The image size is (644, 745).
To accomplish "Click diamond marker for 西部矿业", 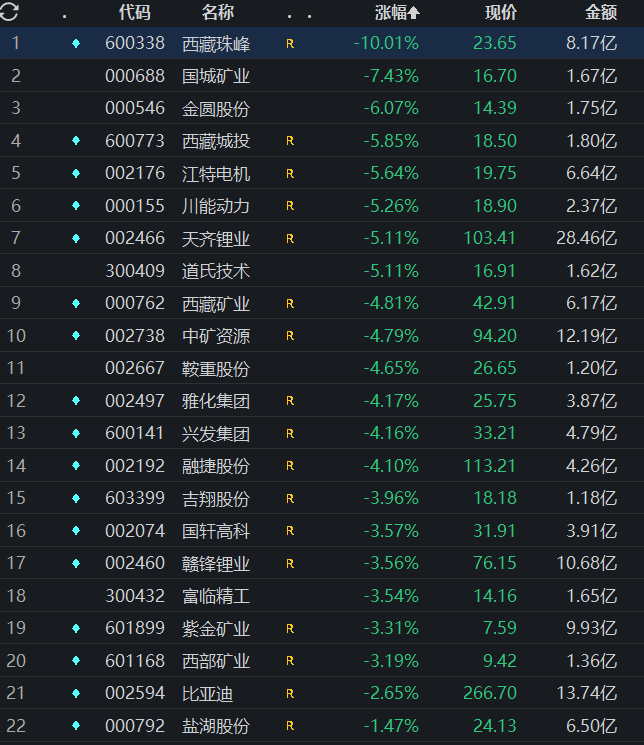I will [x=76, y=661].
